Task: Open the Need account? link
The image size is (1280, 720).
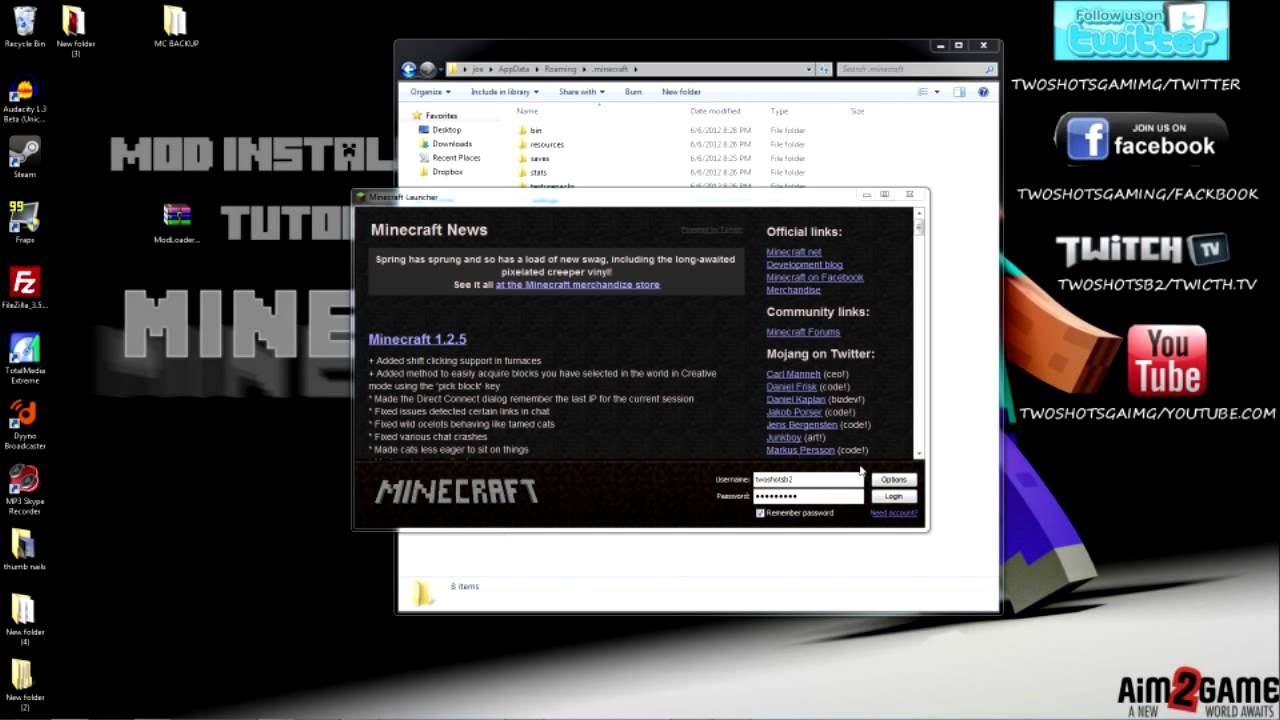Action: pos(893,513)
